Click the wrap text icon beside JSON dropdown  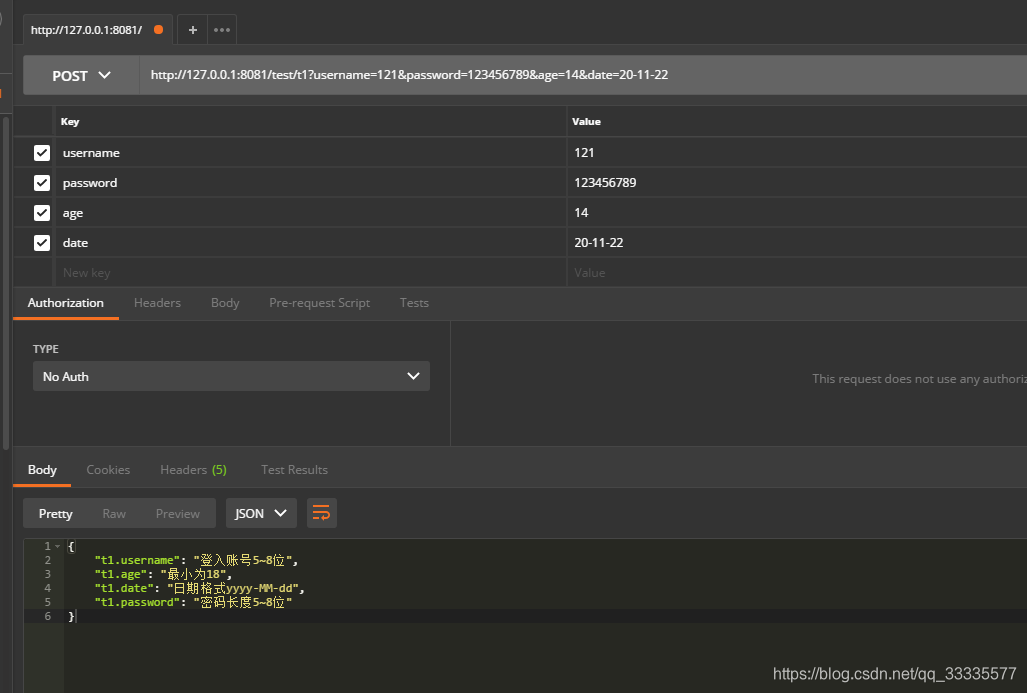pos(321,513)
